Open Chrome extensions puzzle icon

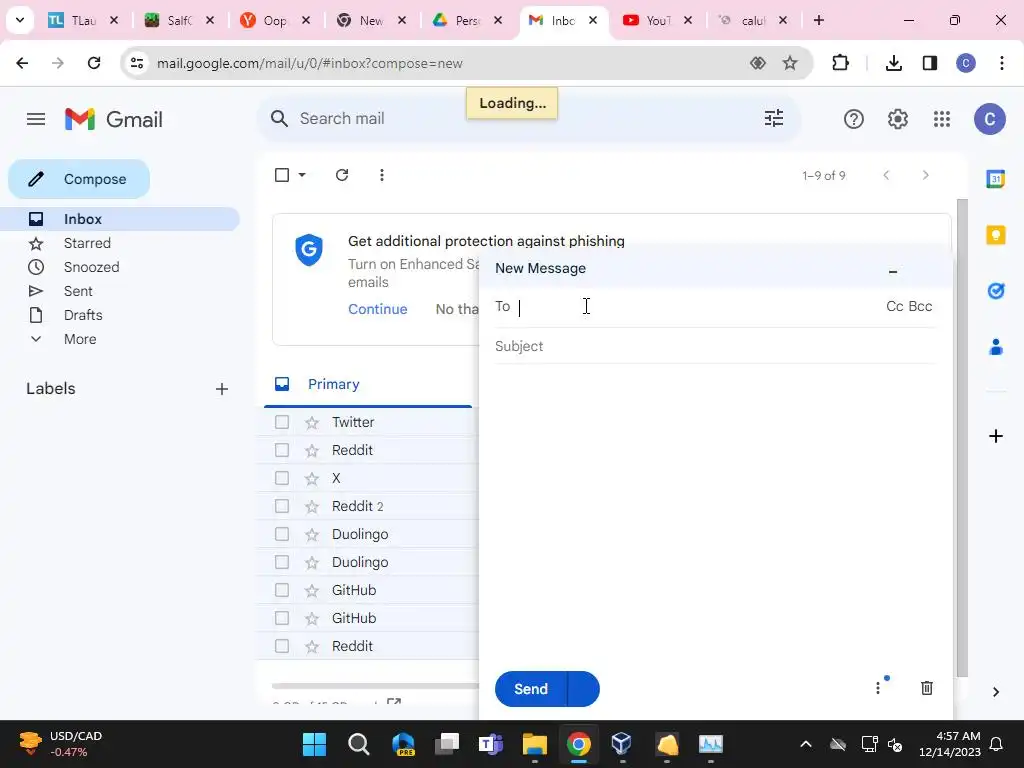click(840, 63)
